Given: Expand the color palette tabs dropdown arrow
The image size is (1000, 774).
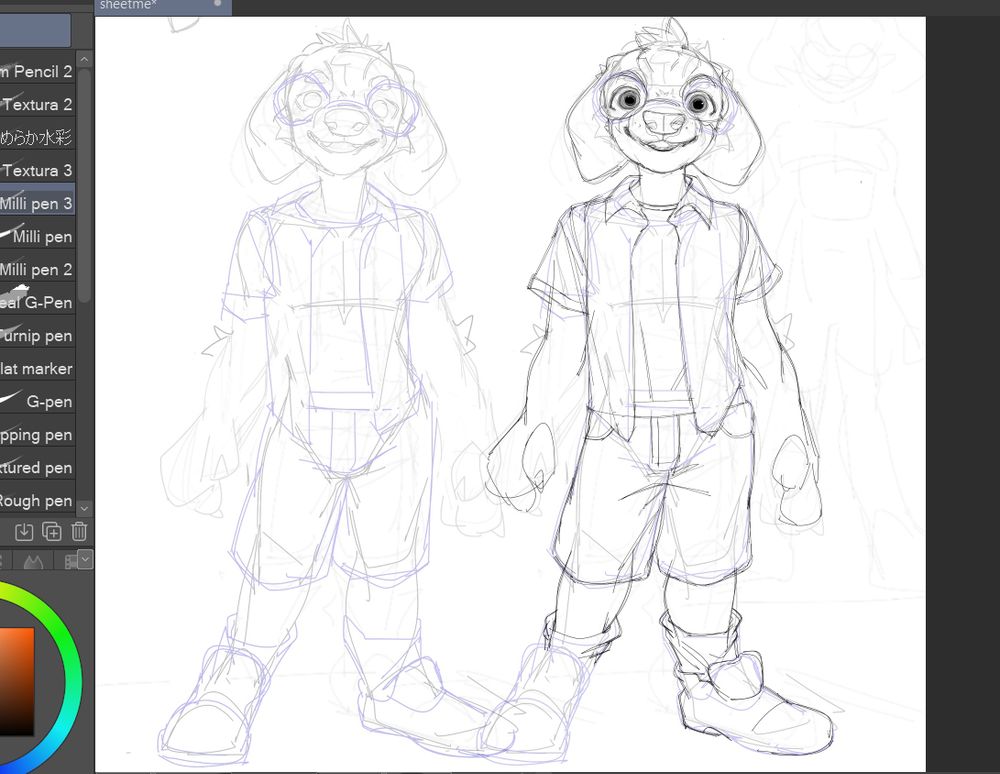Looking at the screenshot, I should [x=85, y=560].
